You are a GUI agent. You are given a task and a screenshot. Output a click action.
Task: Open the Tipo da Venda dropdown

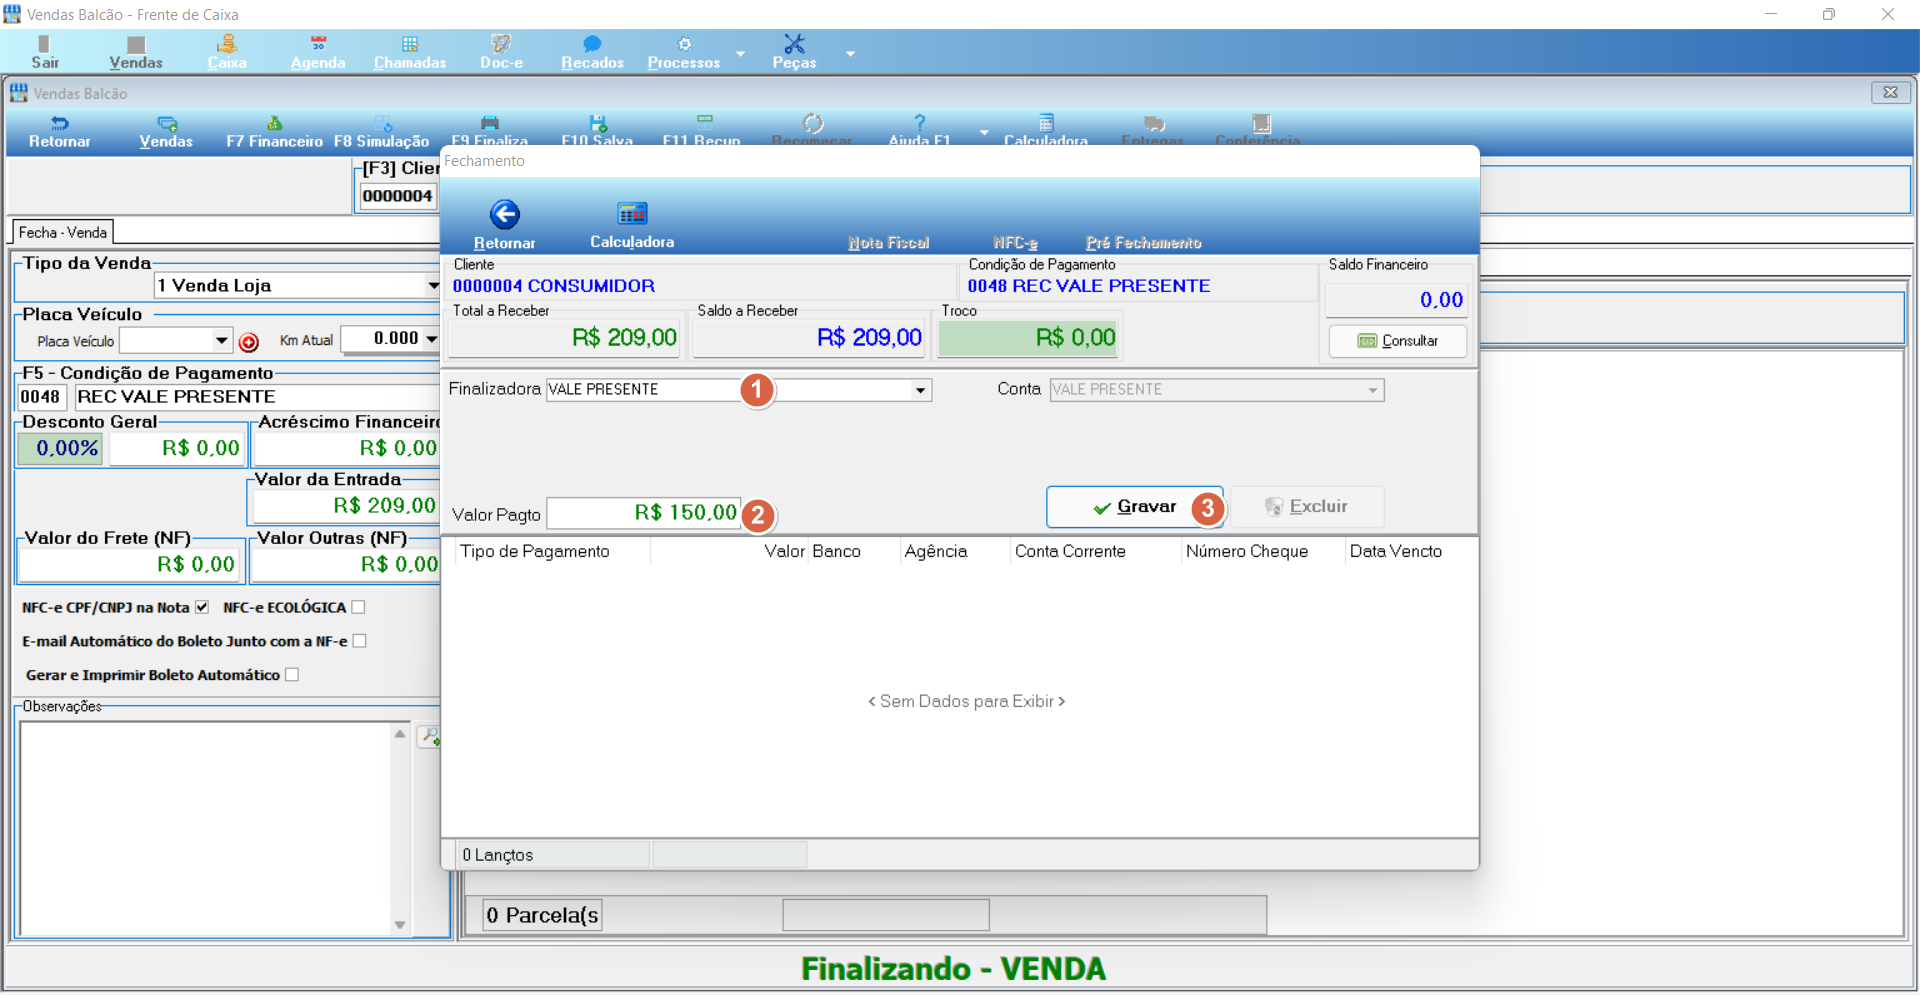coord(432,285)
